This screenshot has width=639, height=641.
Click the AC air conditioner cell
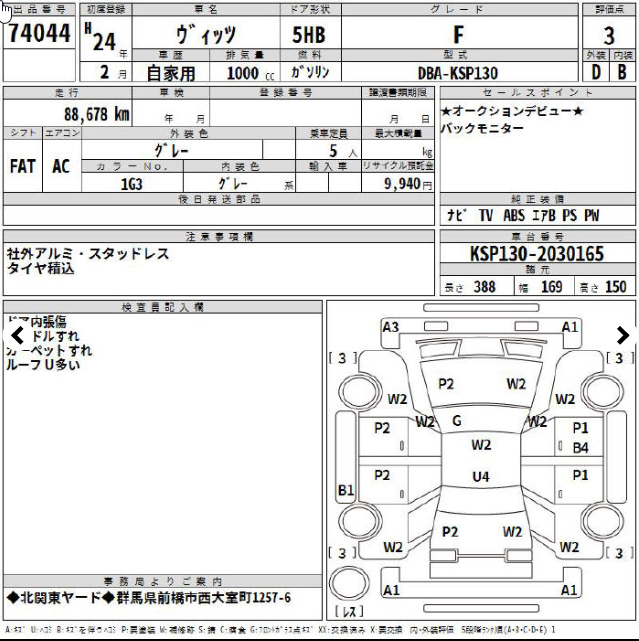tap(61, 167)
